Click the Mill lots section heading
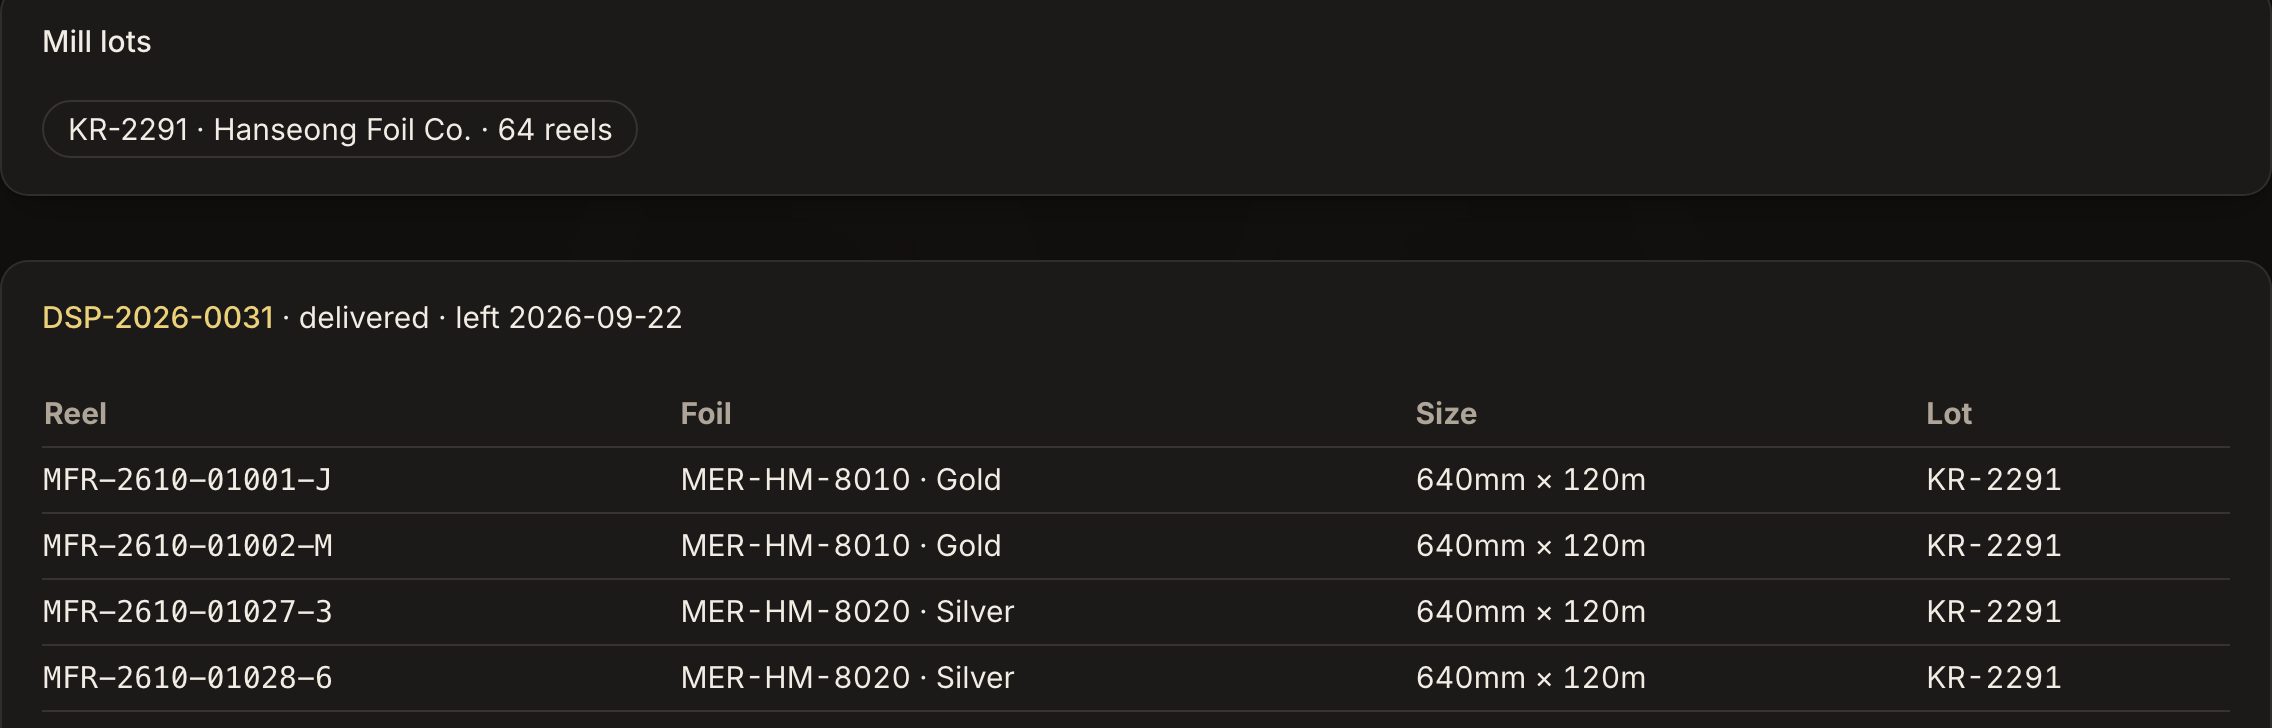The width and height of the screenshot is (2272, 728). (x=97, y=42)
